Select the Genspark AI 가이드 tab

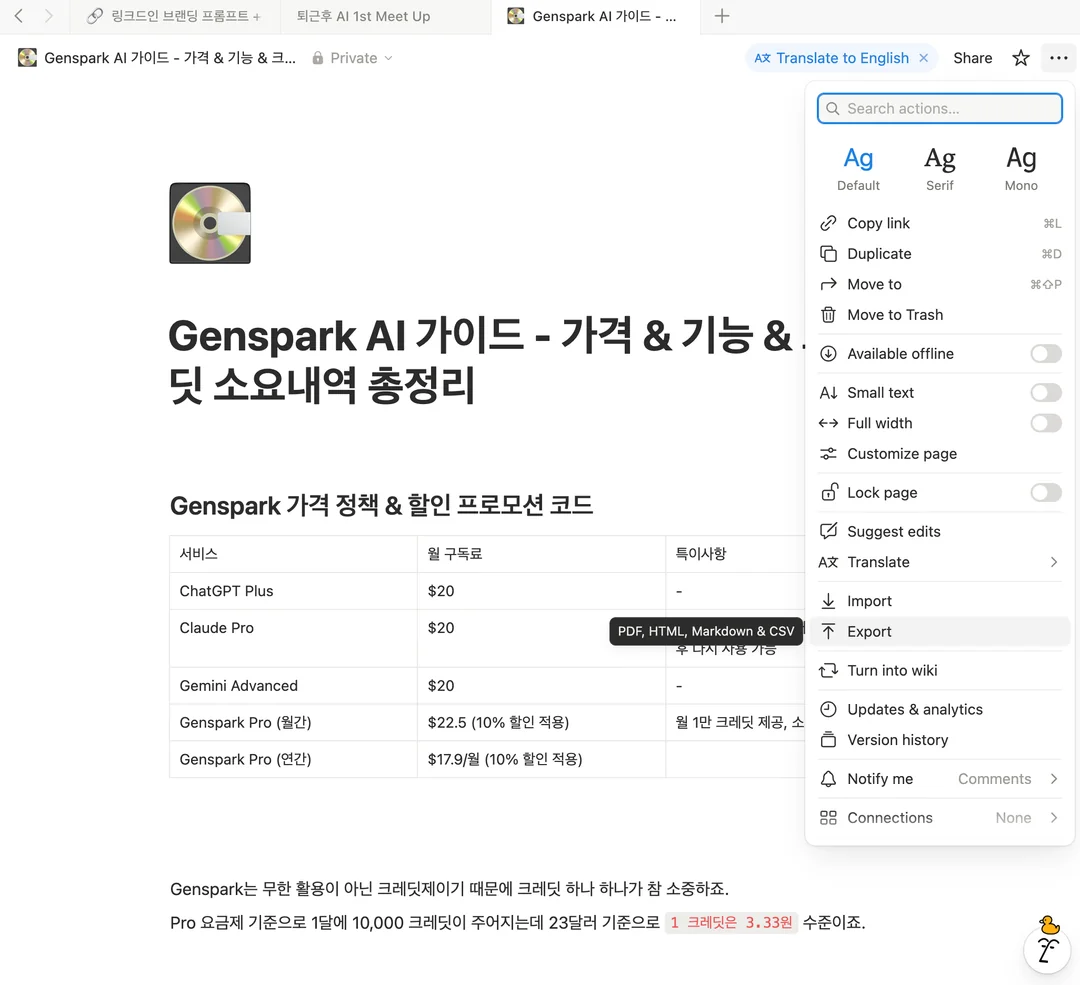coord(596,16)
